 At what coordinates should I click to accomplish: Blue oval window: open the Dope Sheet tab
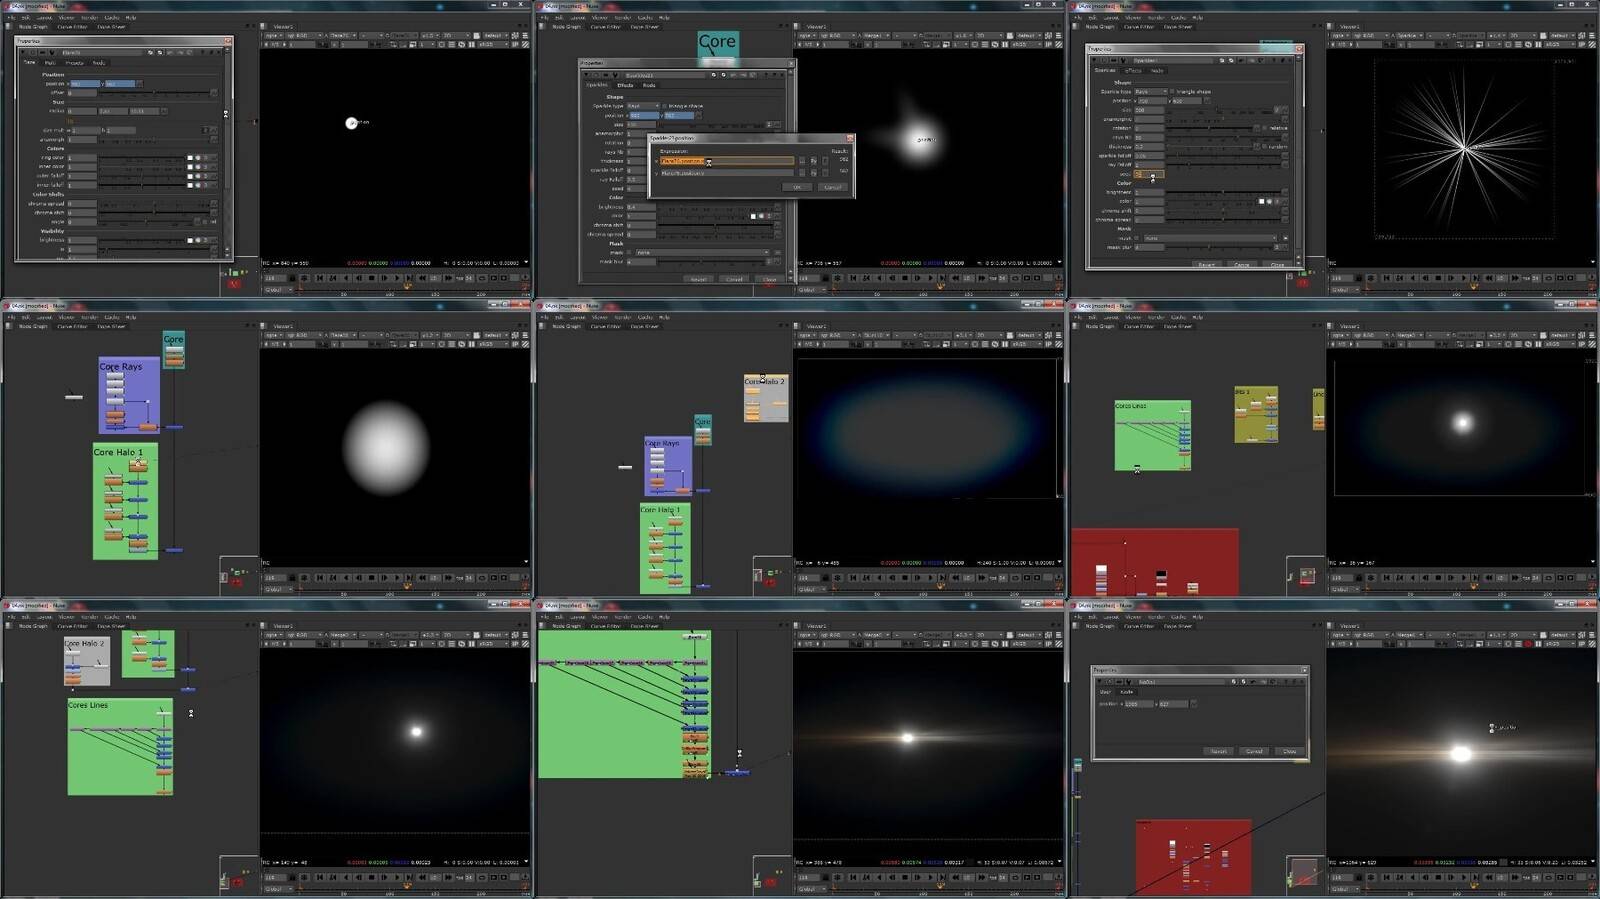[645, 326]
